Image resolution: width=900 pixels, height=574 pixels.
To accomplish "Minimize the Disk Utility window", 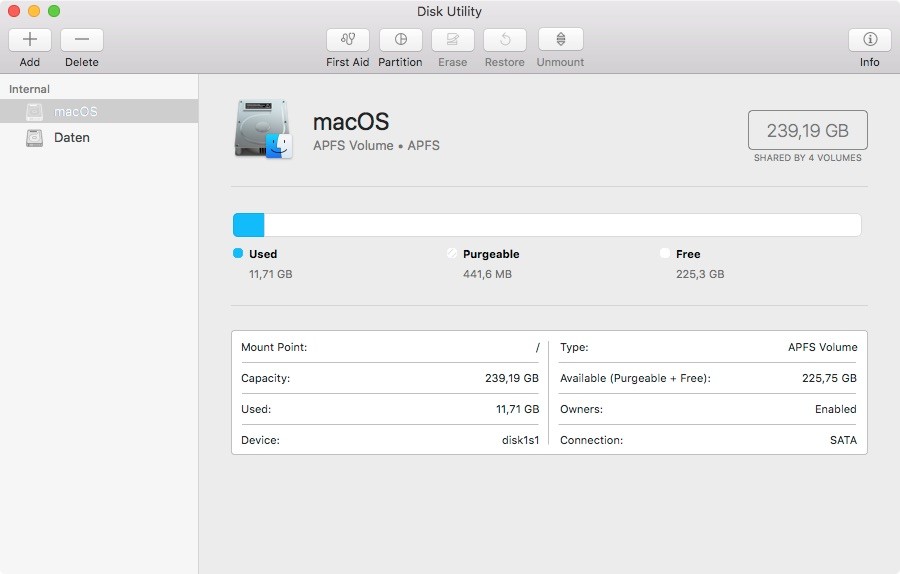I will pyautogui.click(x=34, y=11).
